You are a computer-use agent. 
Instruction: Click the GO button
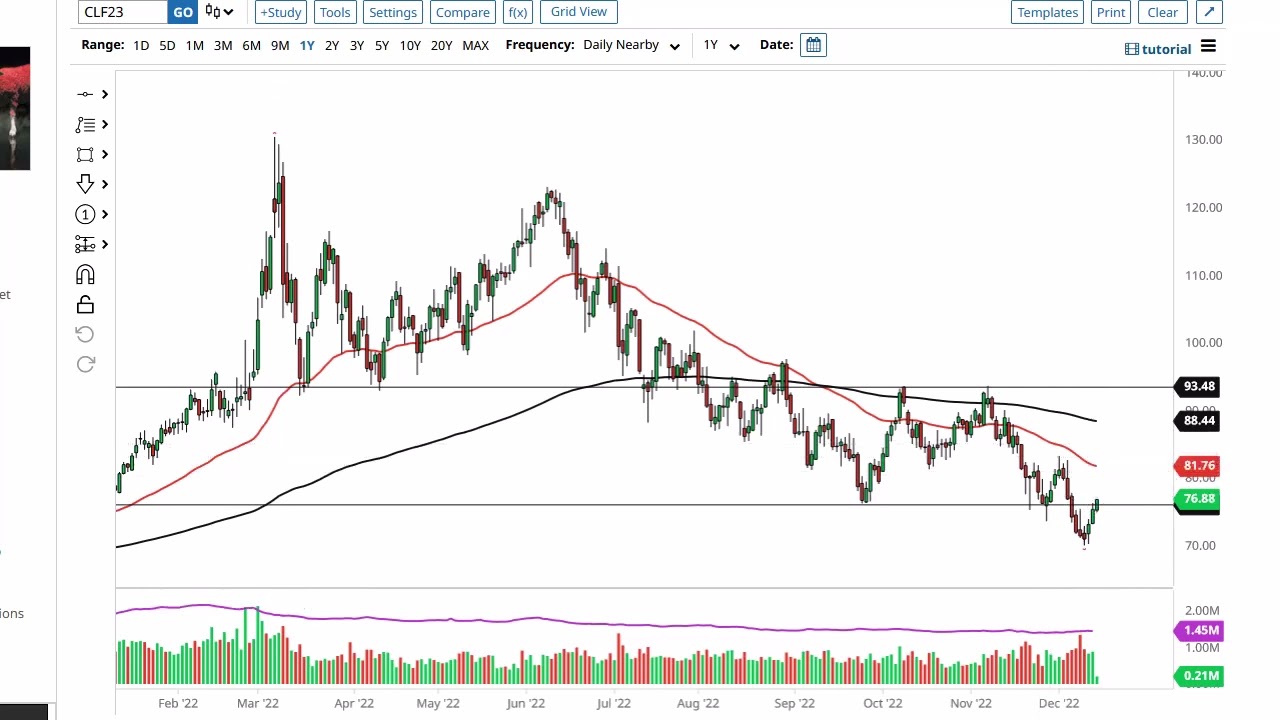[182, 12]
